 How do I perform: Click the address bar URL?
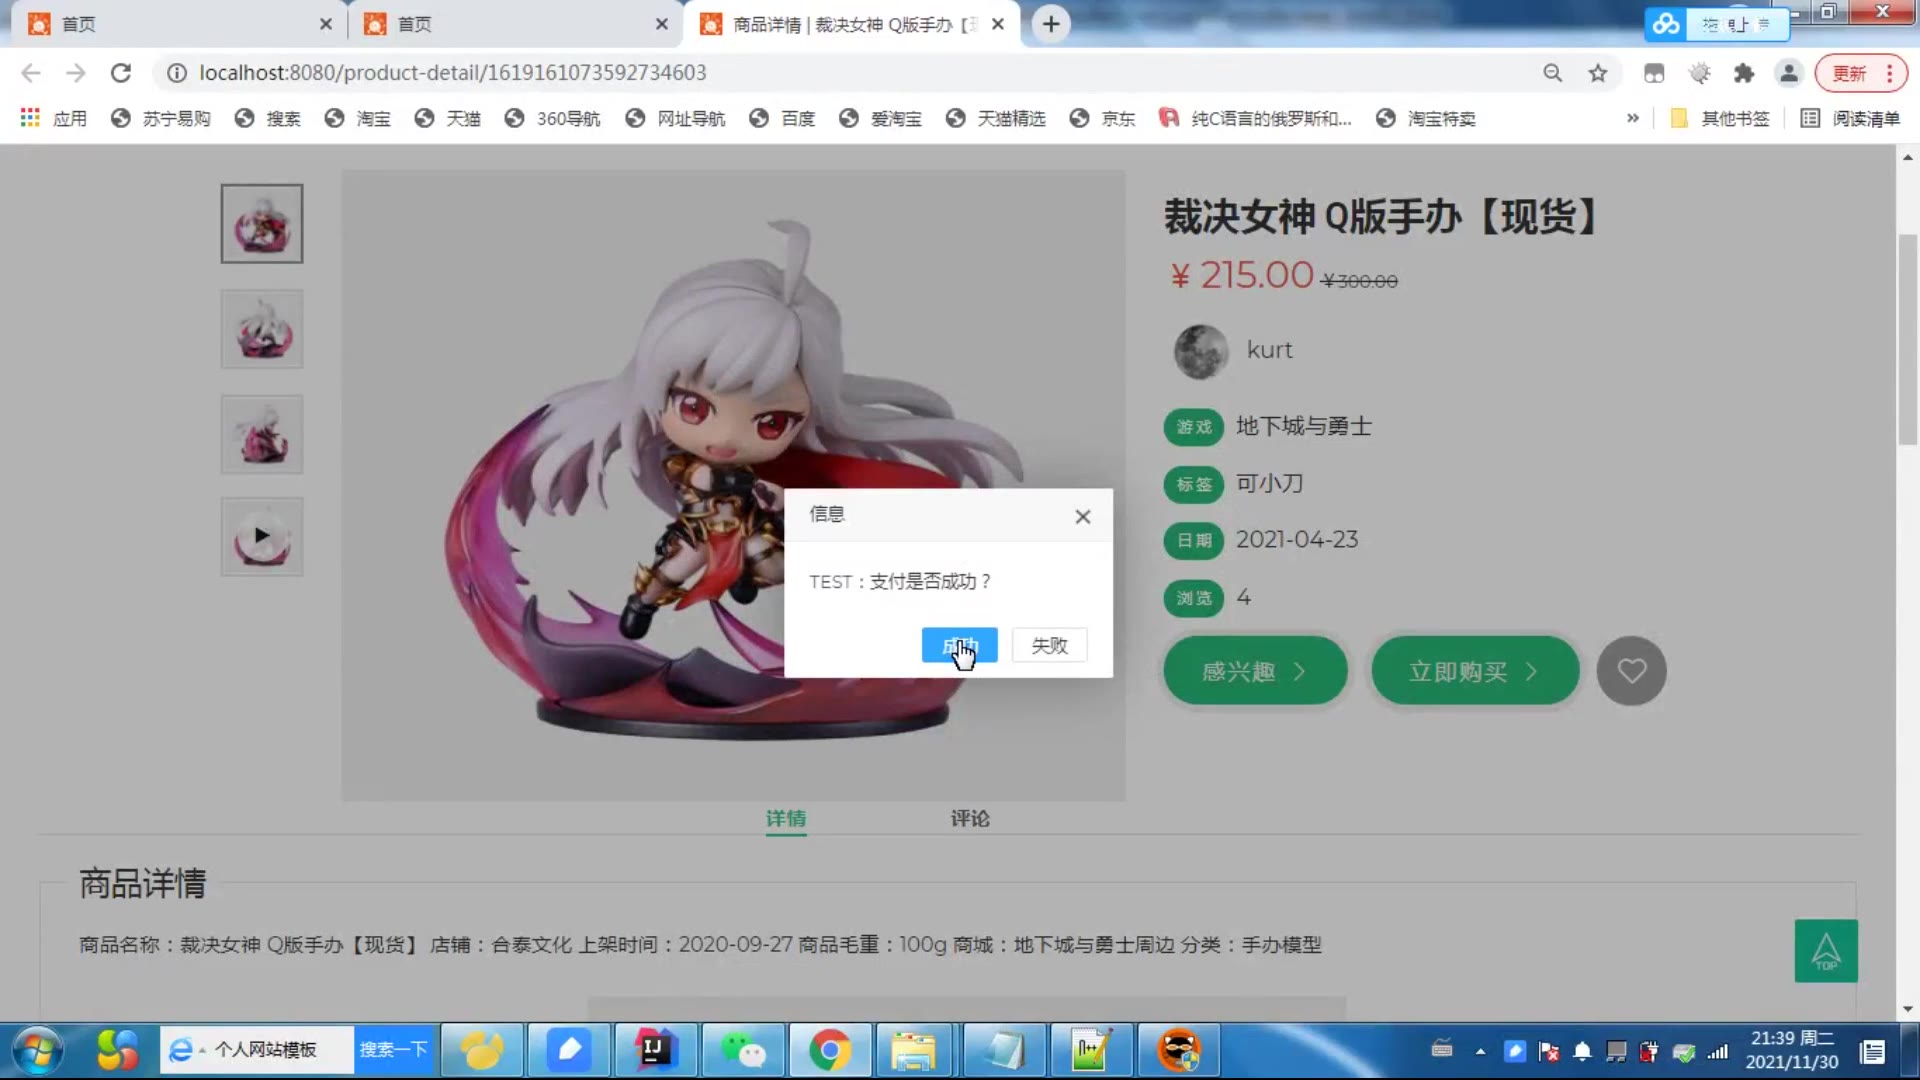pos(452,73)
